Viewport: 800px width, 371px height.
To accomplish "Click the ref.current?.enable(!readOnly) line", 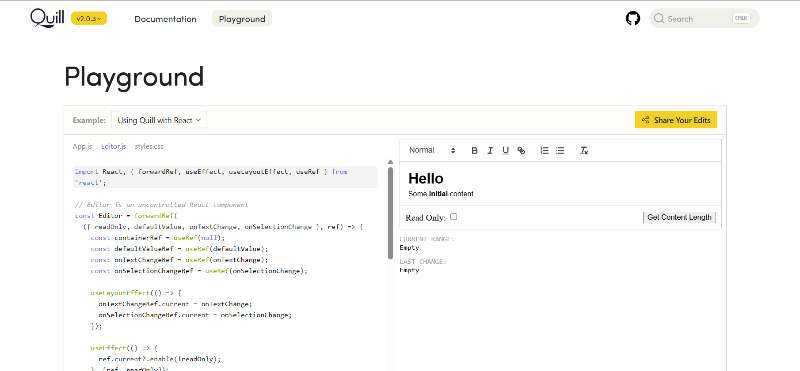I will point(160,359).
